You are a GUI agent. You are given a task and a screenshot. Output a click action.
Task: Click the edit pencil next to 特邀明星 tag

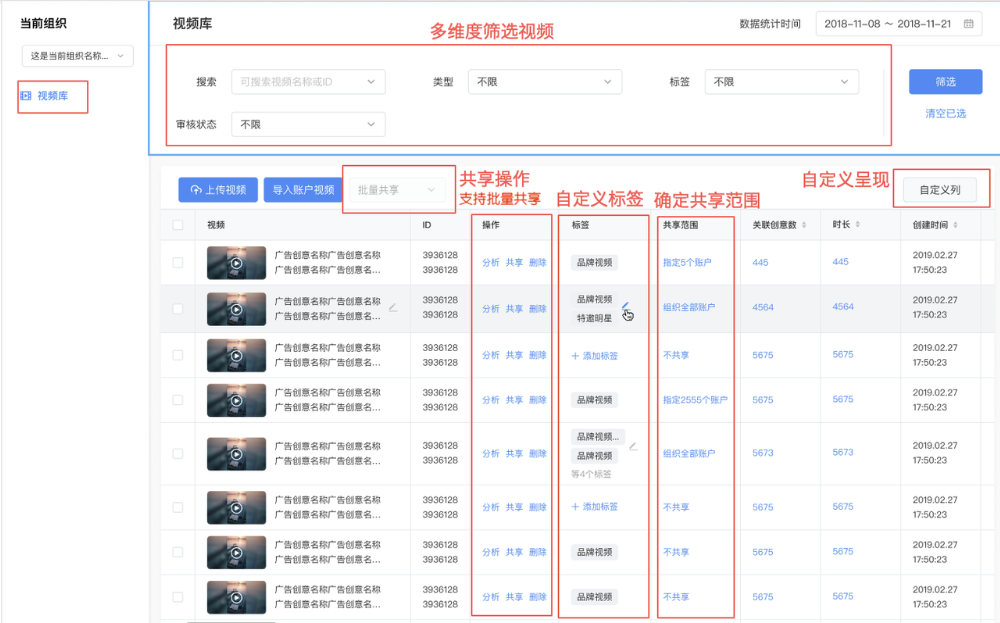point(625,306)
